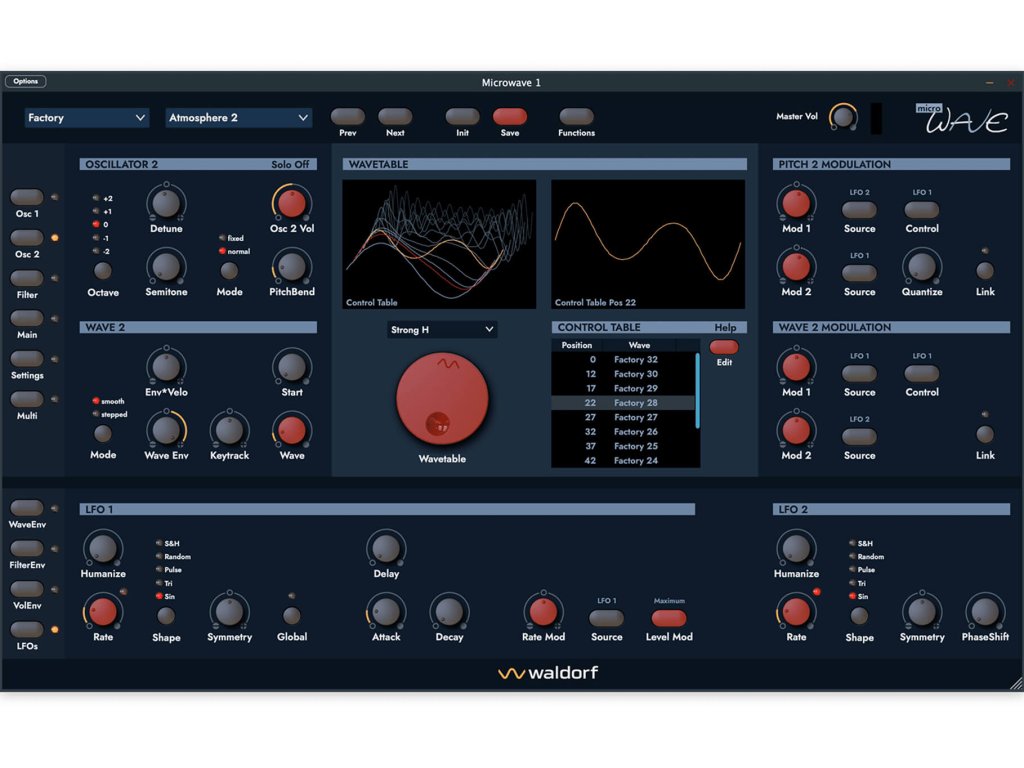Open the Atmosphere 2 preset dropdown
1024x768 pixels.
pos(238,118)
